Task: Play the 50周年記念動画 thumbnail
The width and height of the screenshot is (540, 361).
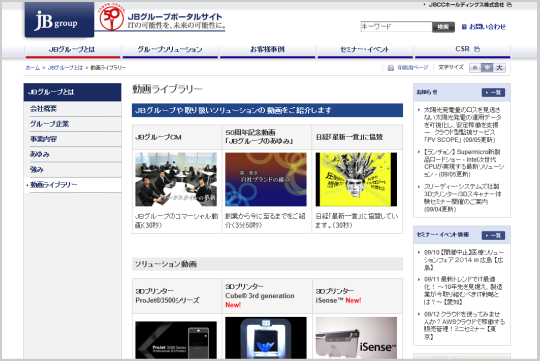Action: point(266,179)
